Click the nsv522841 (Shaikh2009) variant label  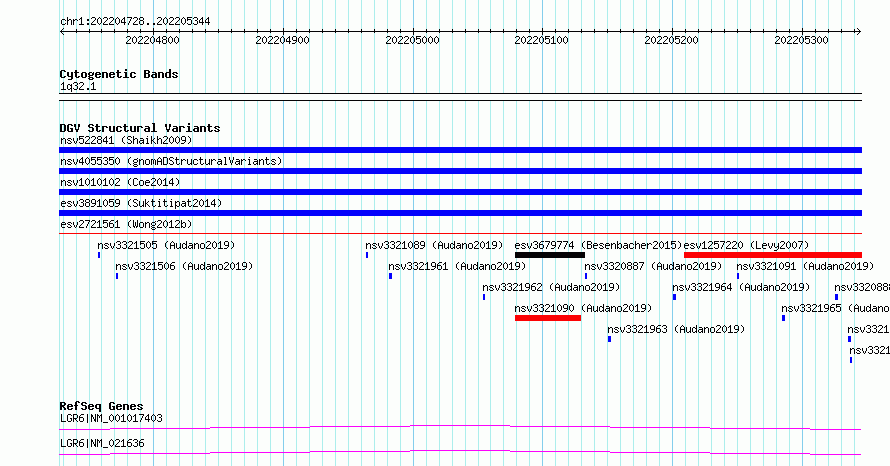[126, 140]
